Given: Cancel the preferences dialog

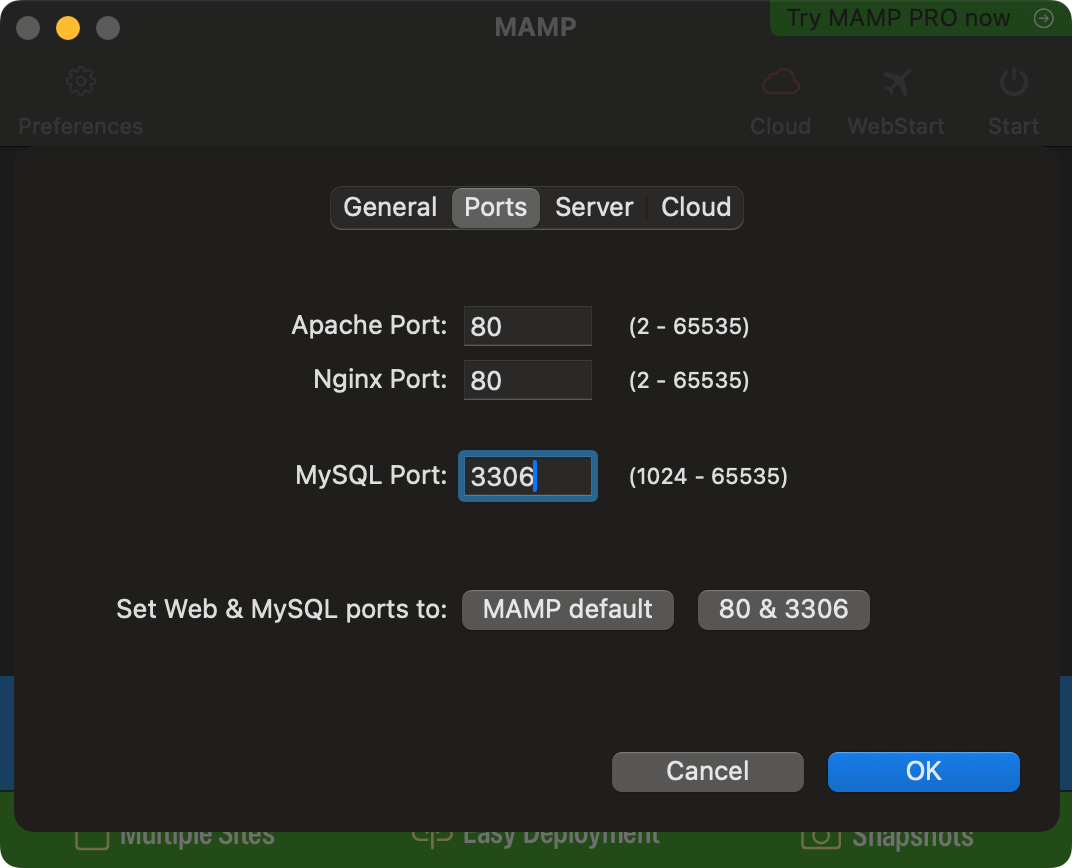Looking at the screenshot, I should pyautogui.click(x=708, y=772).
